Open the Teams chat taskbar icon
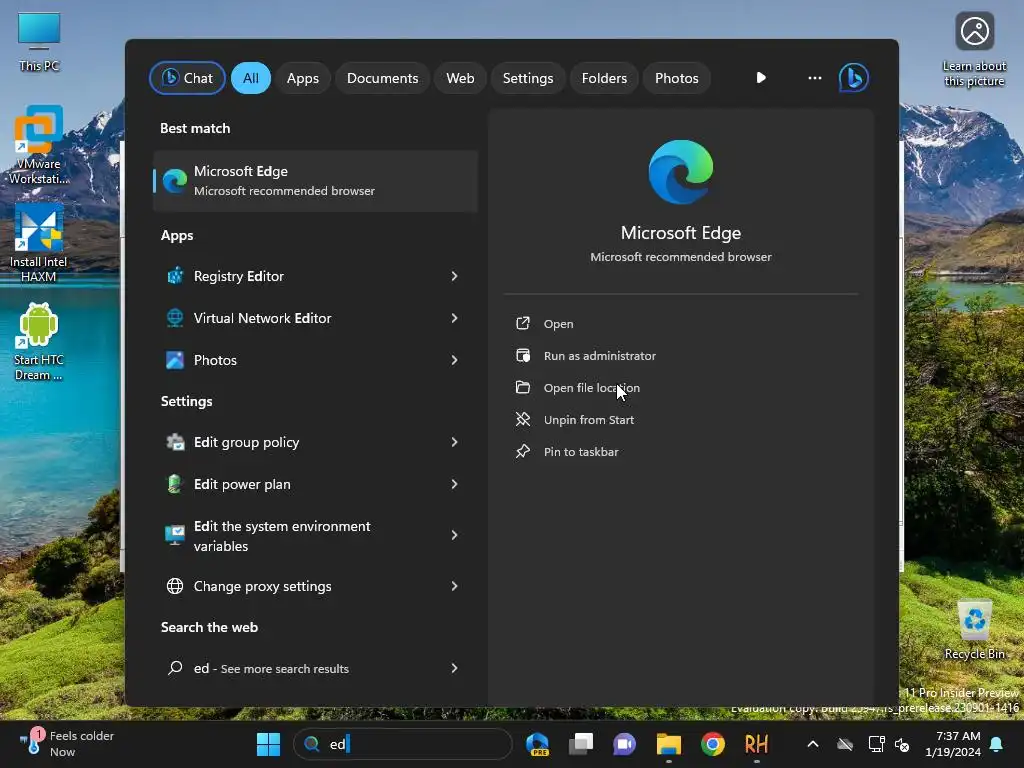This screenshot has width=1024, height=768. pos(624,744)
